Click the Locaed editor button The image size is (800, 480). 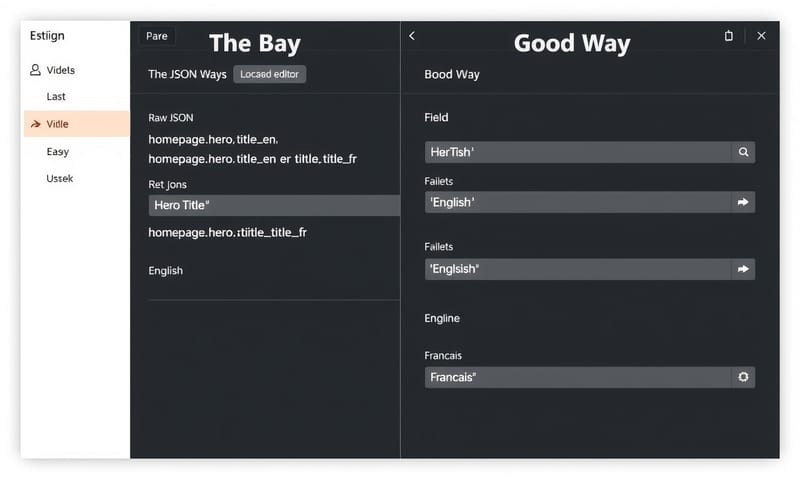270,74
